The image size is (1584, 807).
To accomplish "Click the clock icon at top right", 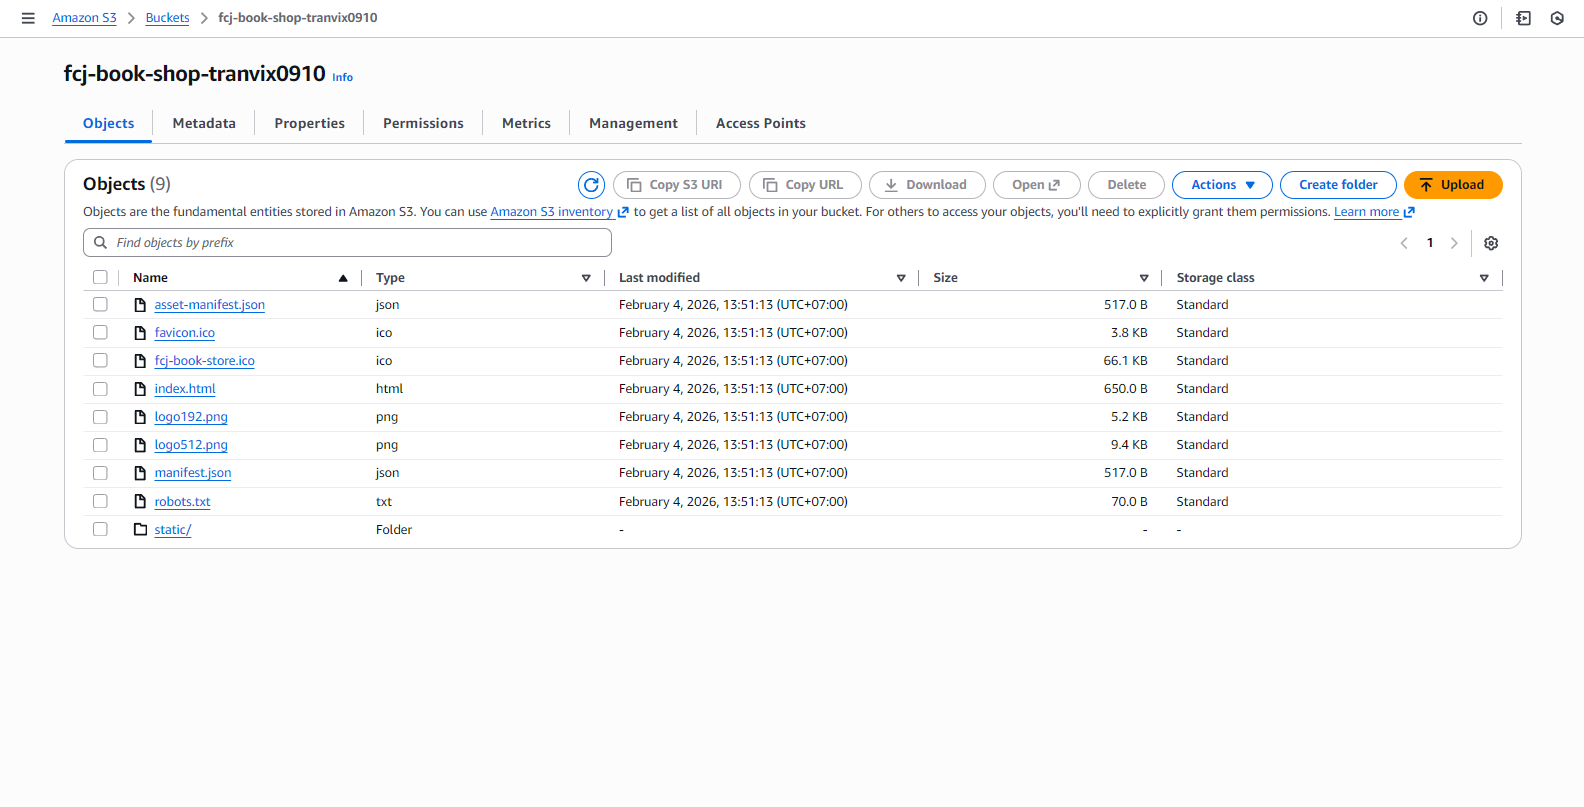I will [1557, 18].
